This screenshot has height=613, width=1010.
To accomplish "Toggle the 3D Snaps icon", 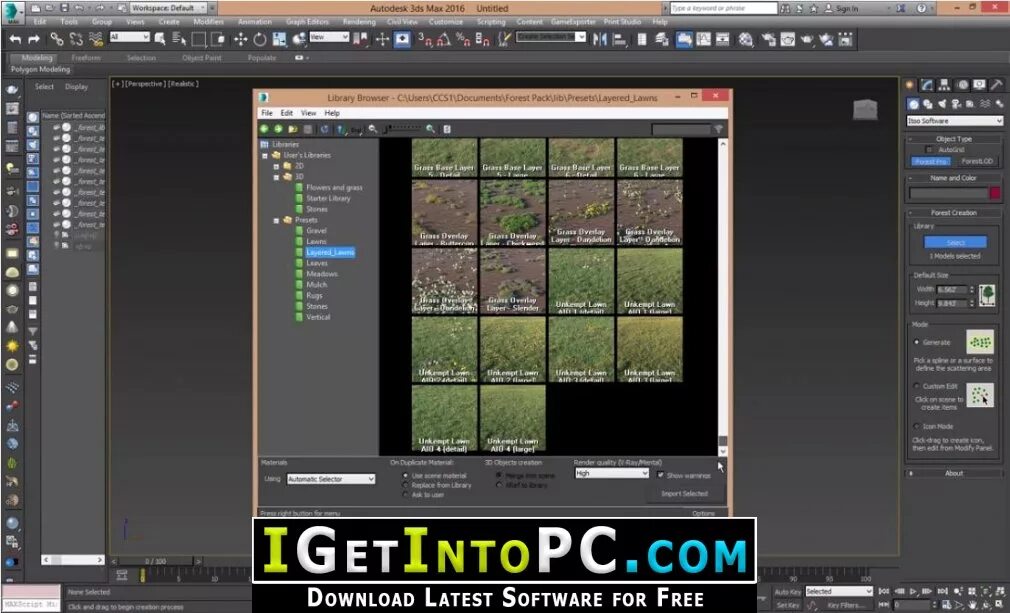I will [x=424, y=39].
